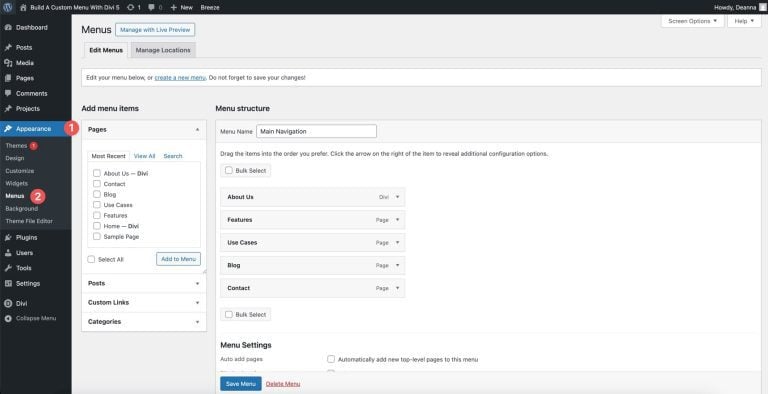The width and height of the screenshot is (768, 394).
Task: Open Themes in the Appearance submenu
Action: click(x=16, y=146)
